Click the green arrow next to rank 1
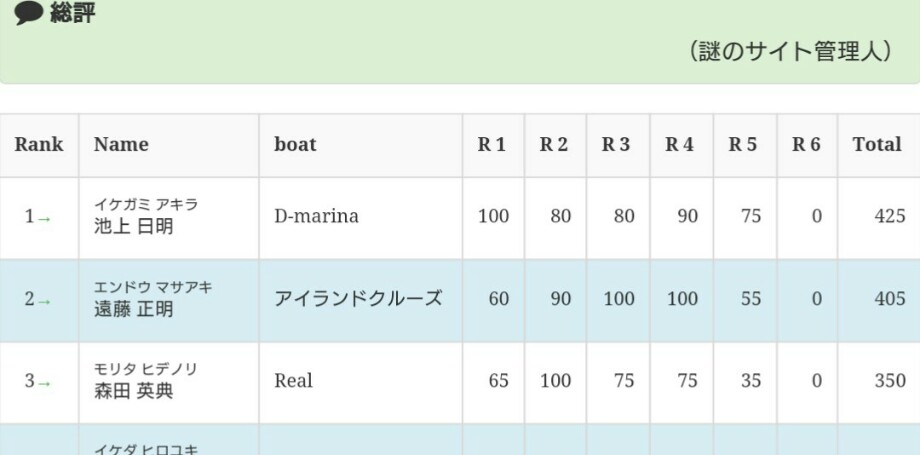 pyautogui.click(x=44, y=219)
